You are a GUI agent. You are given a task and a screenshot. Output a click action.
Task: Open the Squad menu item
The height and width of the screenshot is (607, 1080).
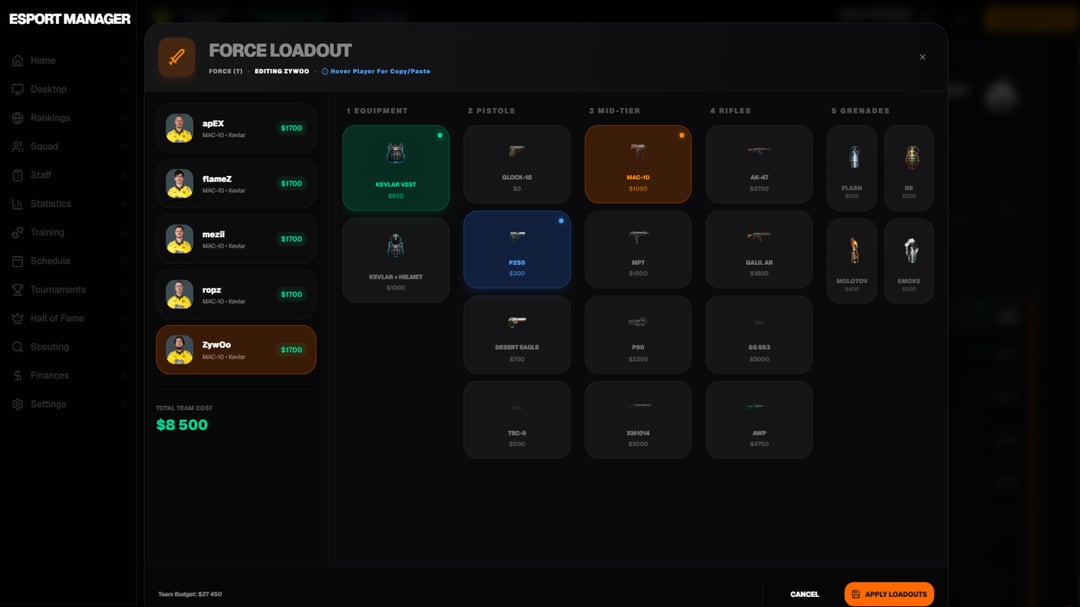pos(44,147)
